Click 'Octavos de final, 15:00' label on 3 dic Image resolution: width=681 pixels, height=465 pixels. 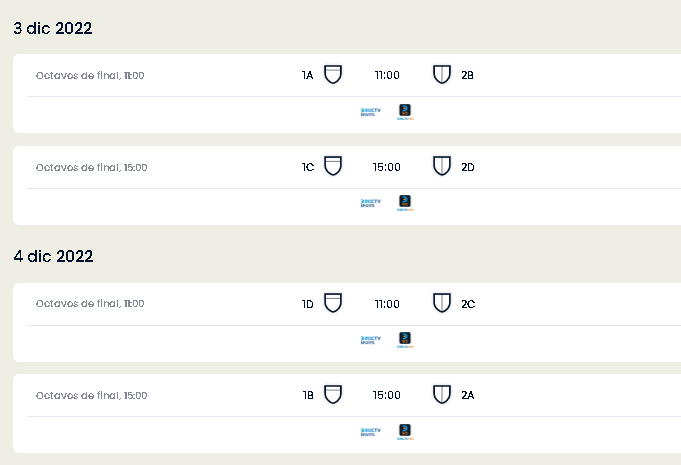[92, 168]
